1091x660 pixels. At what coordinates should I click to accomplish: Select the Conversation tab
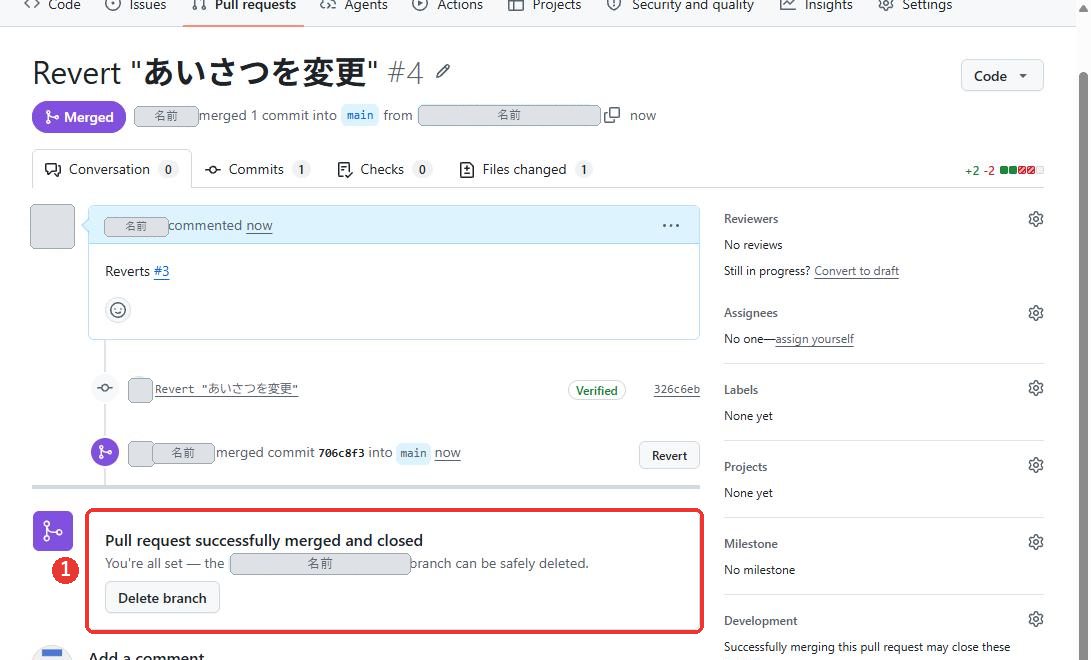[111, 169]
